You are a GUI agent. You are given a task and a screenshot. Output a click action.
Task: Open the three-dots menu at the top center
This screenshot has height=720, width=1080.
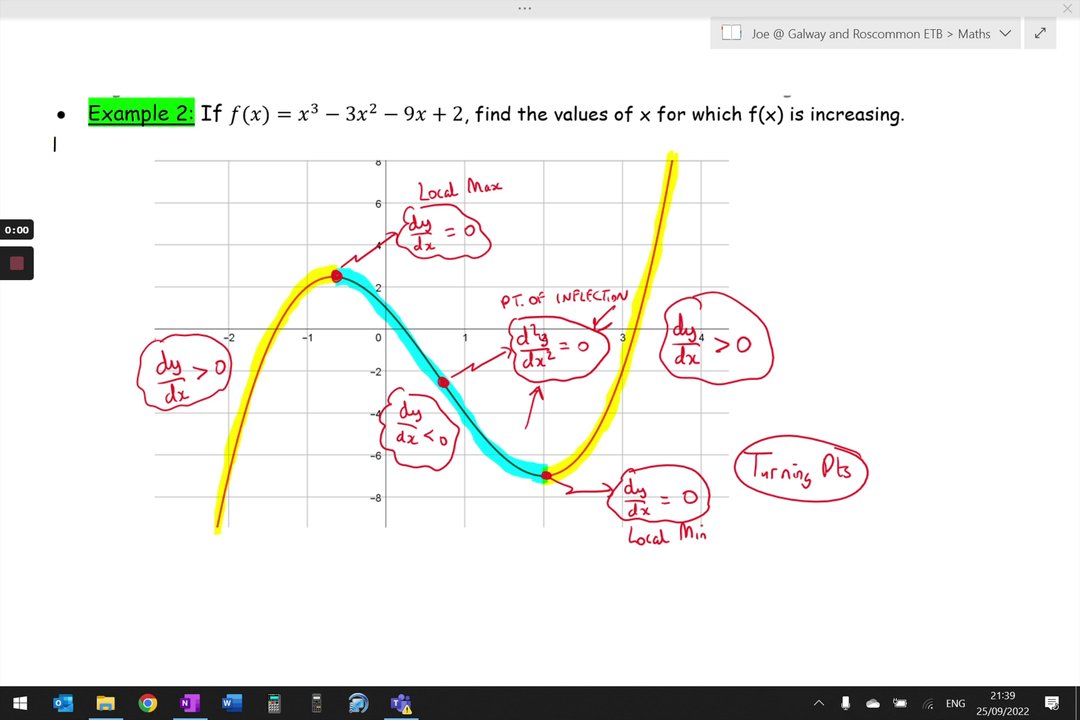point(525,8)
